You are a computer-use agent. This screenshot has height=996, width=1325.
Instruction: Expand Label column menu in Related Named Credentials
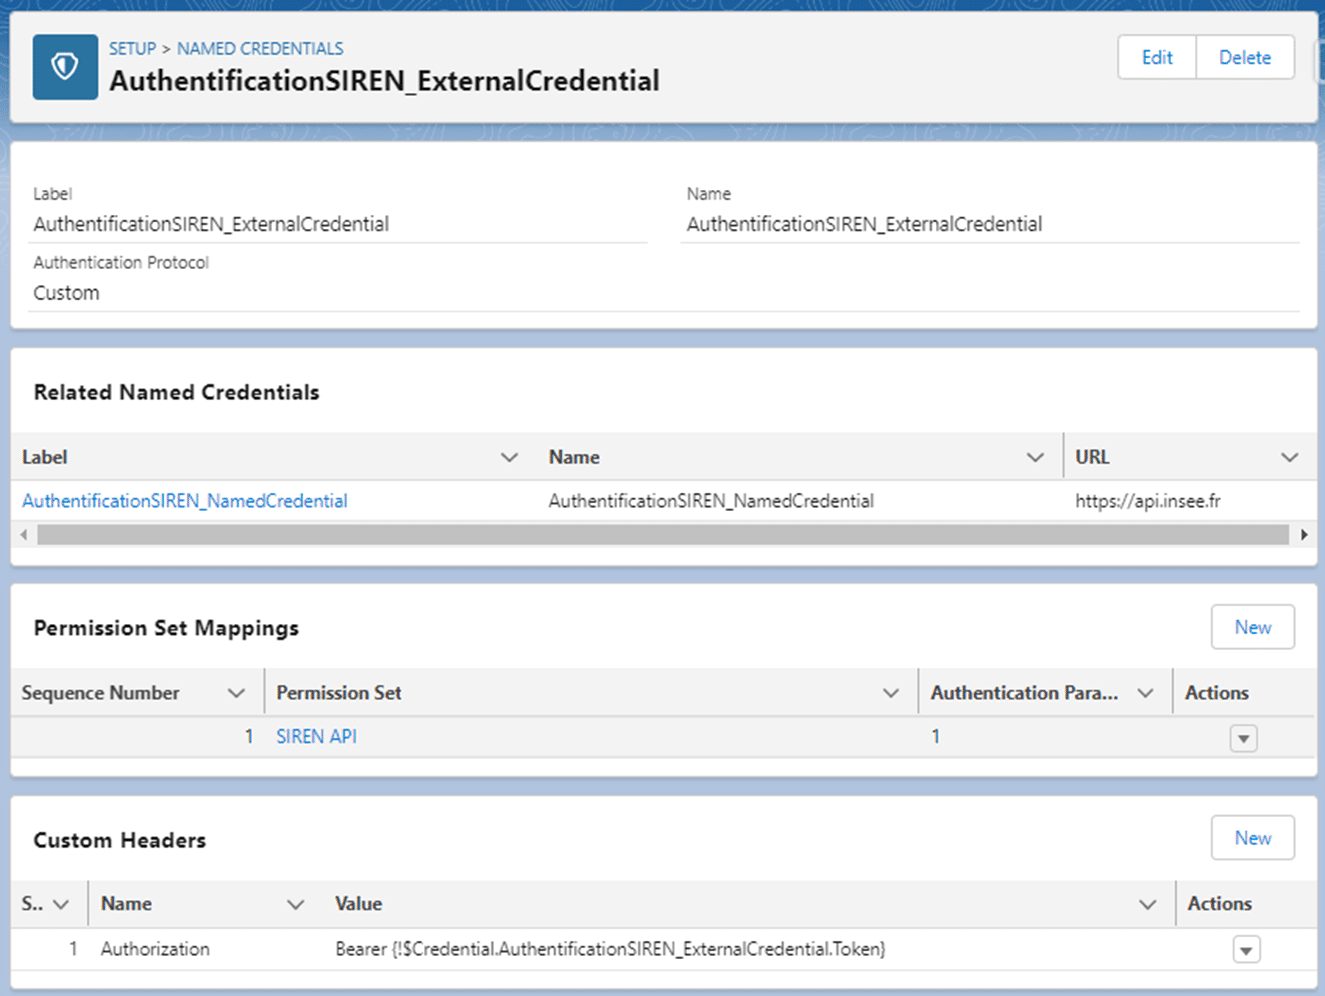coord(509,457)
